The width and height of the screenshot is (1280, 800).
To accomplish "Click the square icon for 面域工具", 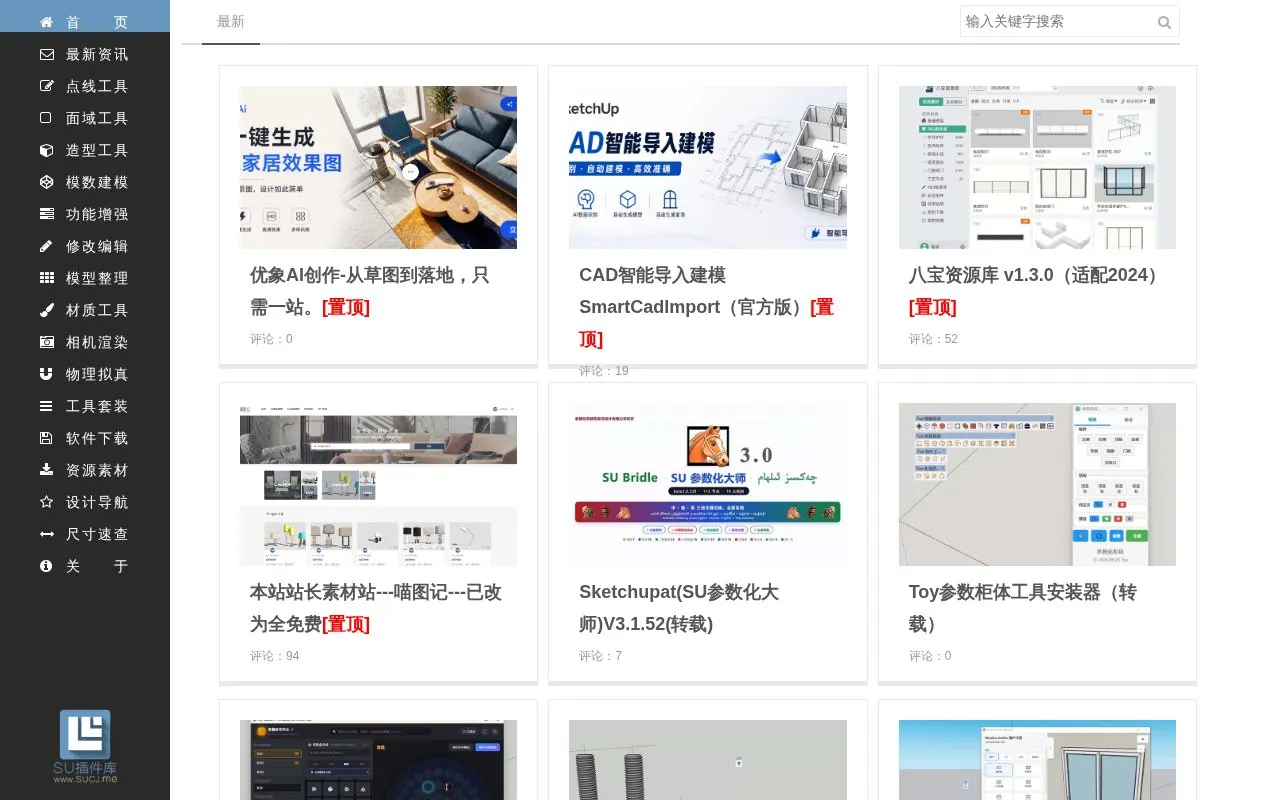I will click(46, 118).
